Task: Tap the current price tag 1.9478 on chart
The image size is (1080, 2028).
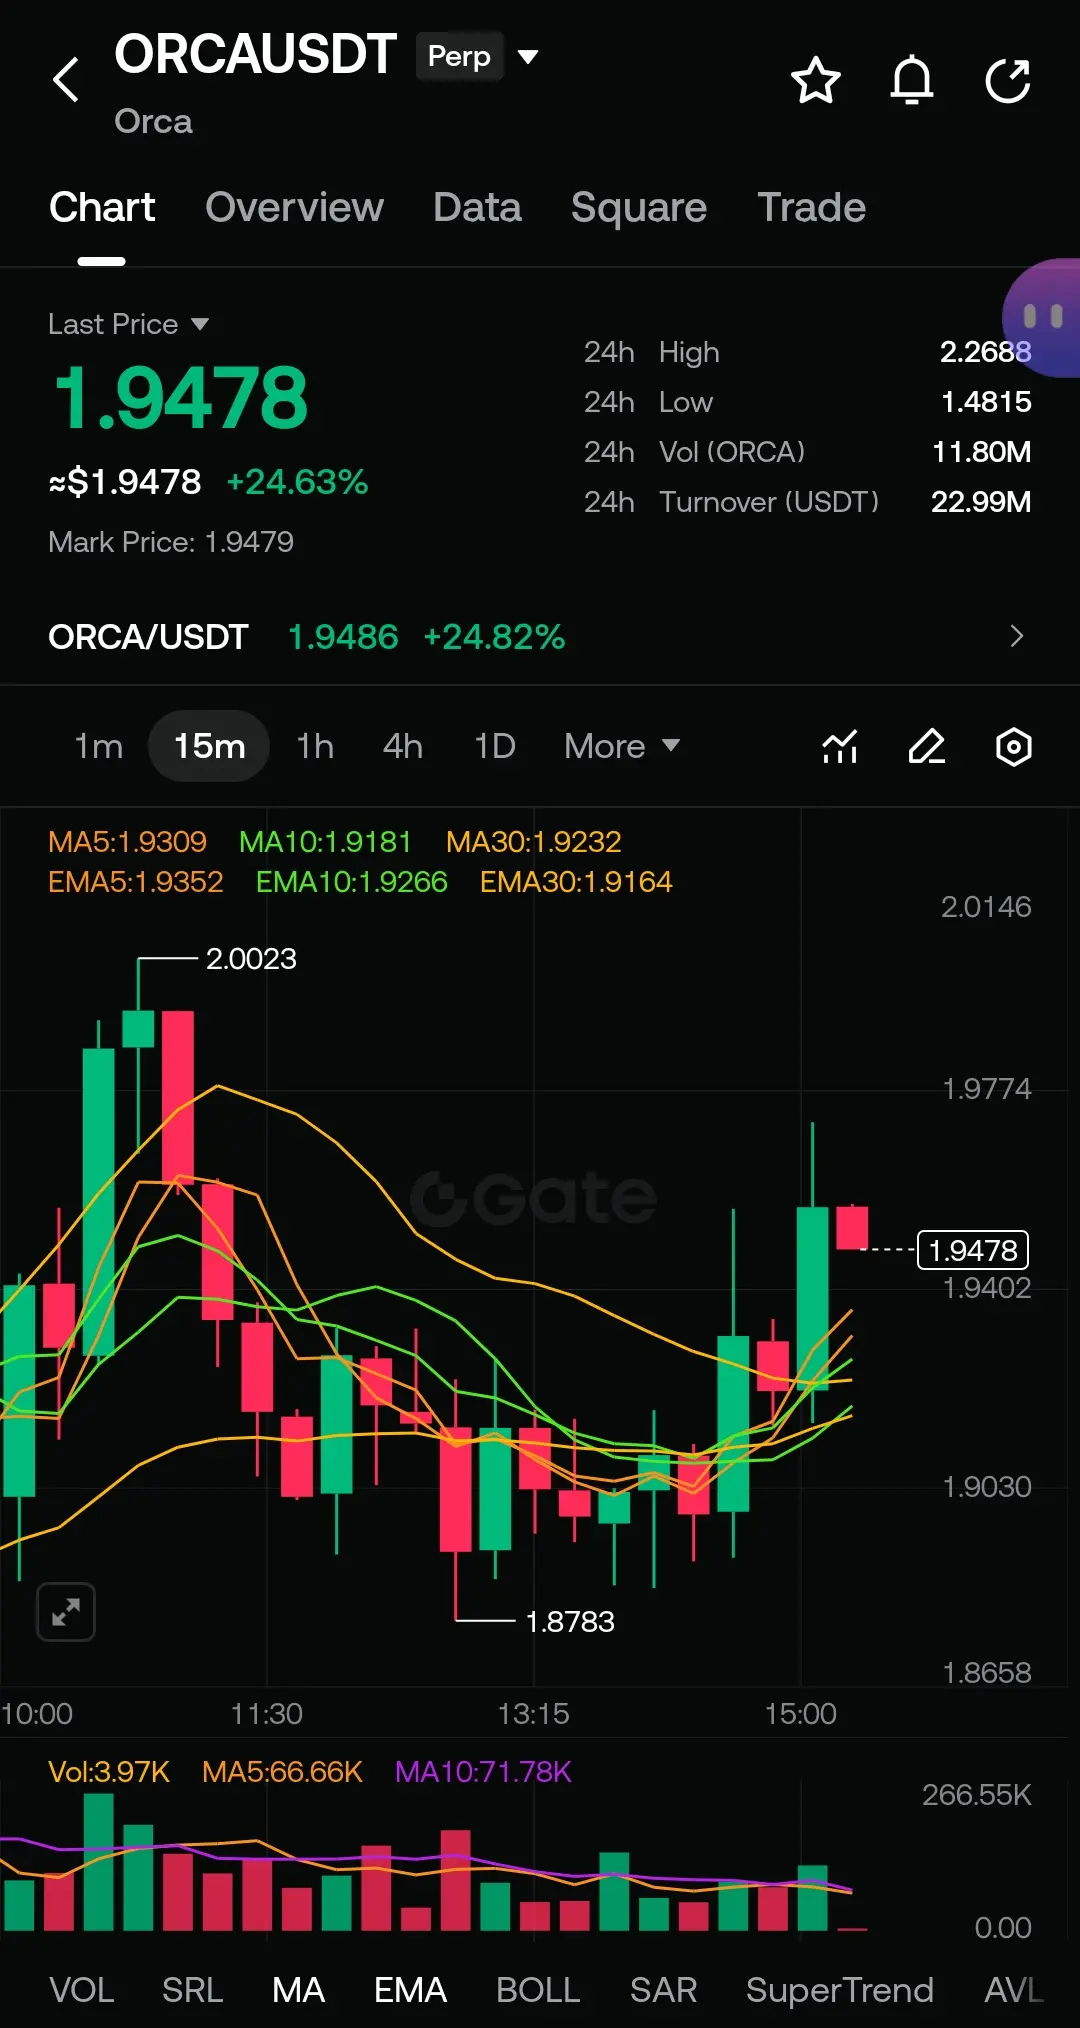Action: pyautogui.click(x=973, y=1250)
